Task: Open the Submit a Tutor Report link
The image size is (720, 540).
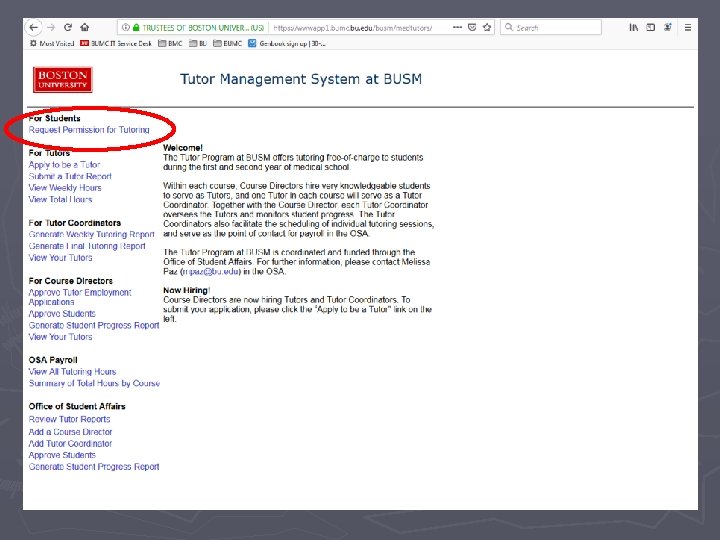Action: click(70, 176)
